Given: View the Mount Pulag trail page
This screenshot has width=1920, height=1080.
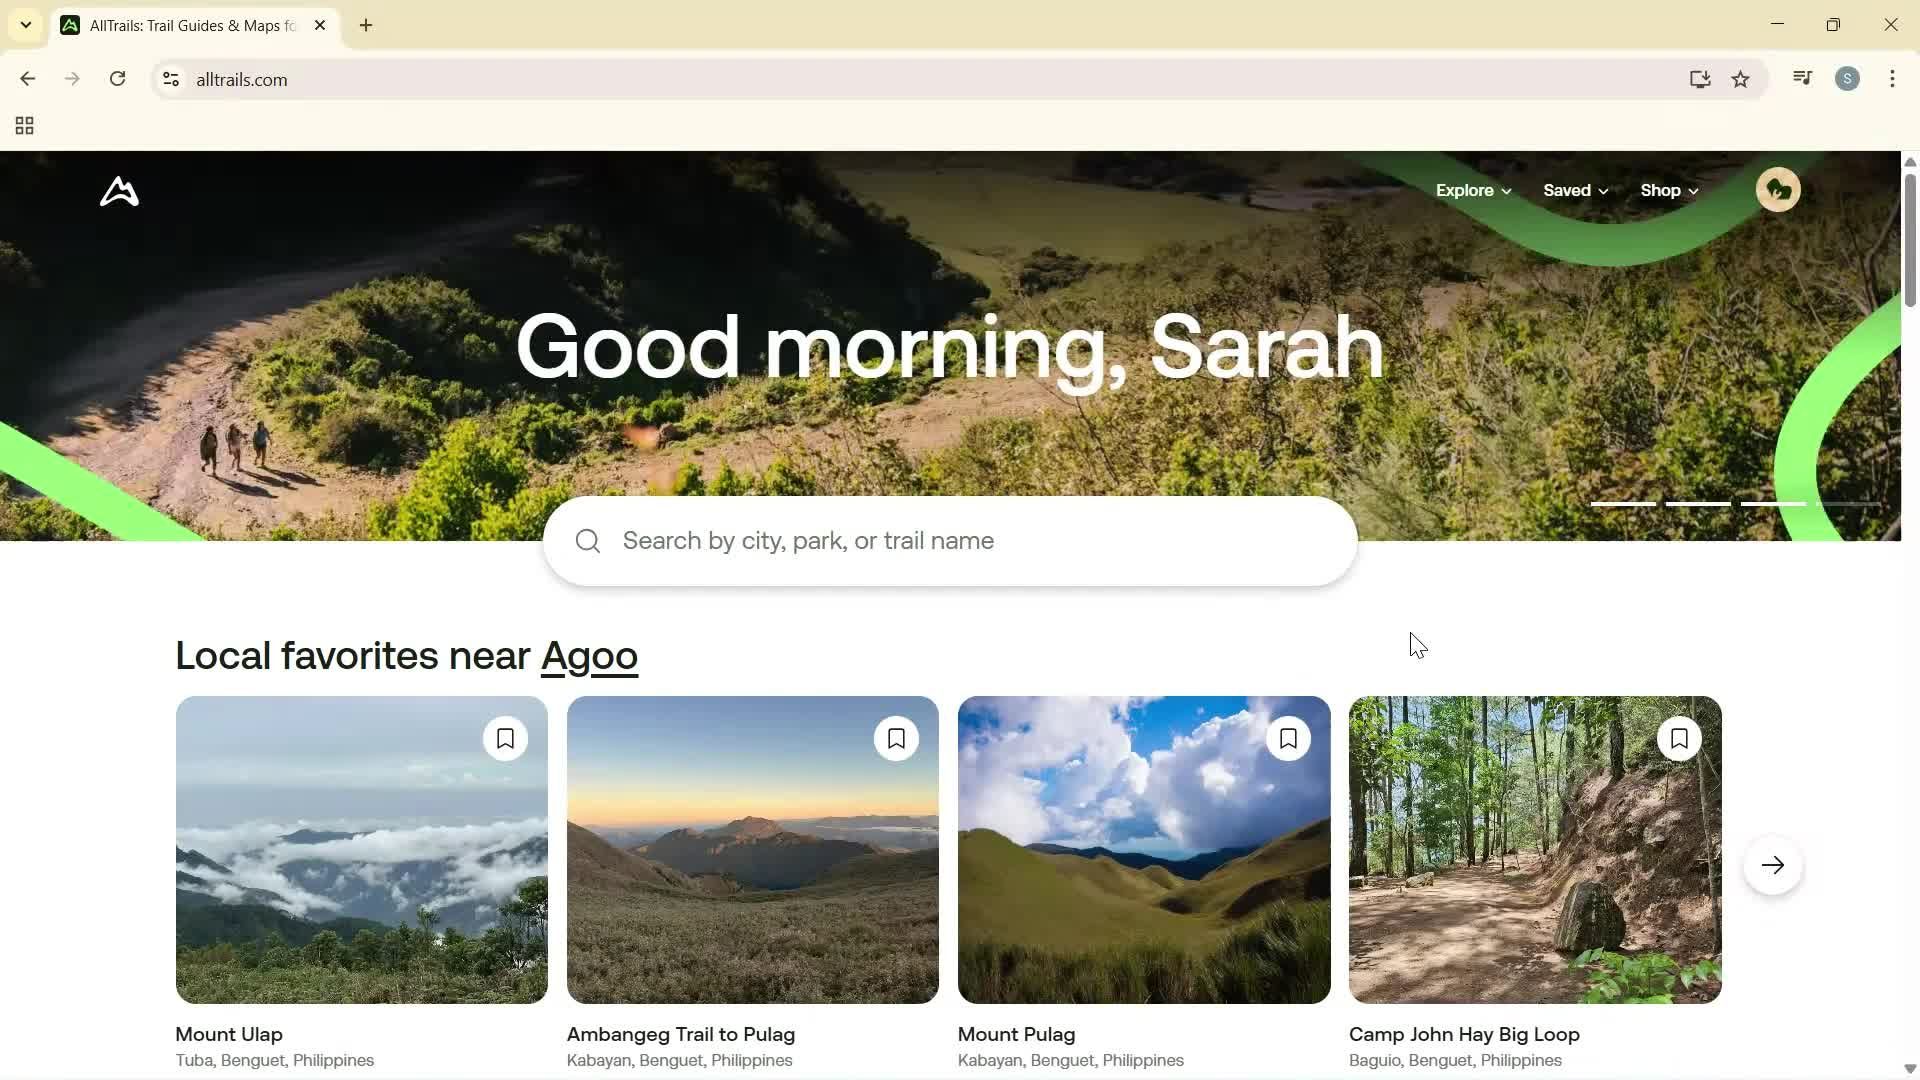Looking at the screenshot, I should point(1016,1034).
